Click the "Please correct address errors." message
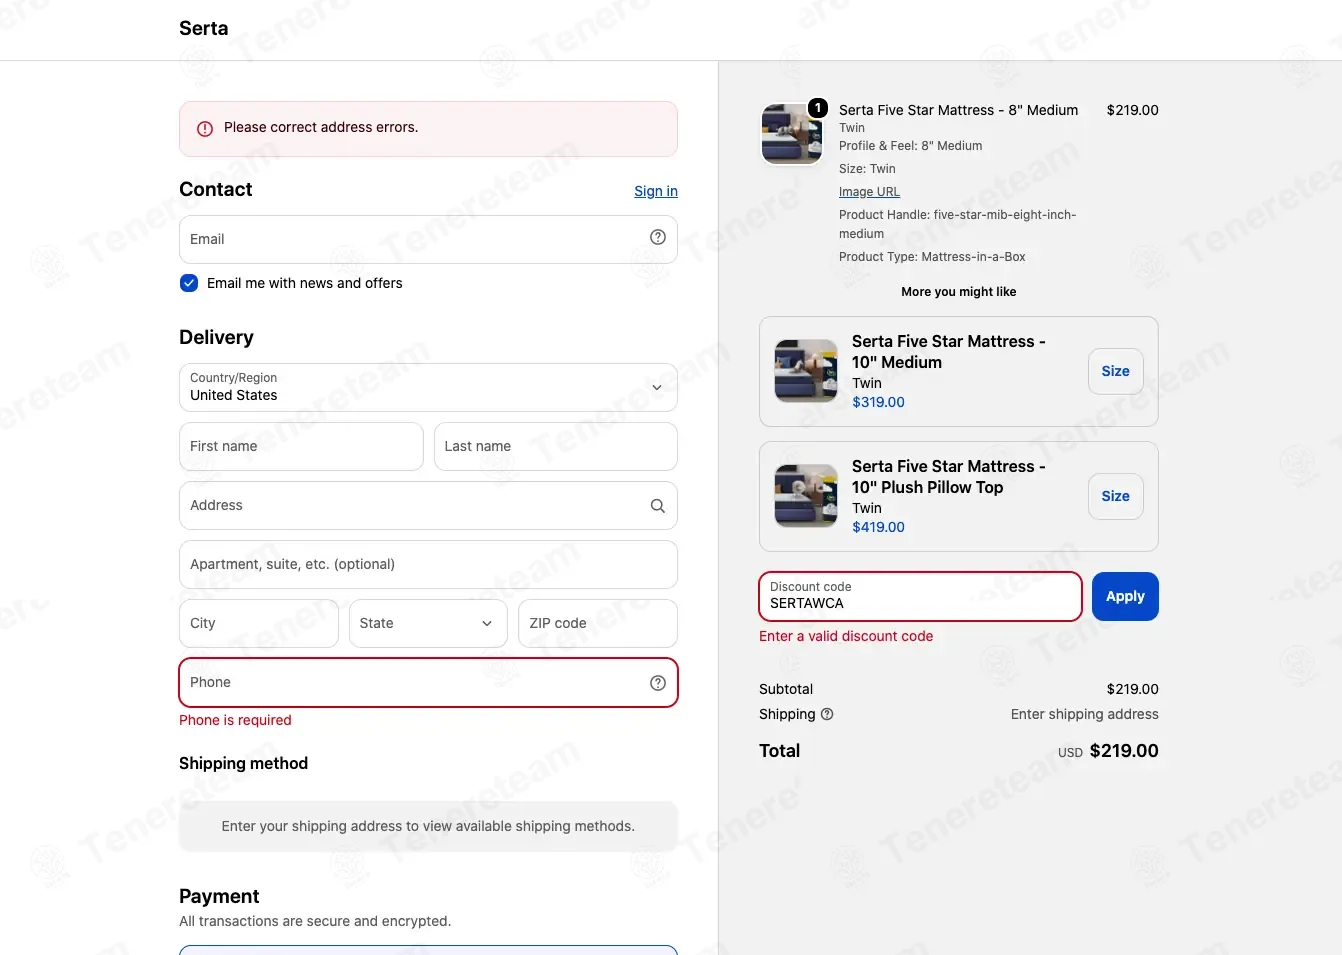 (321, 127)
